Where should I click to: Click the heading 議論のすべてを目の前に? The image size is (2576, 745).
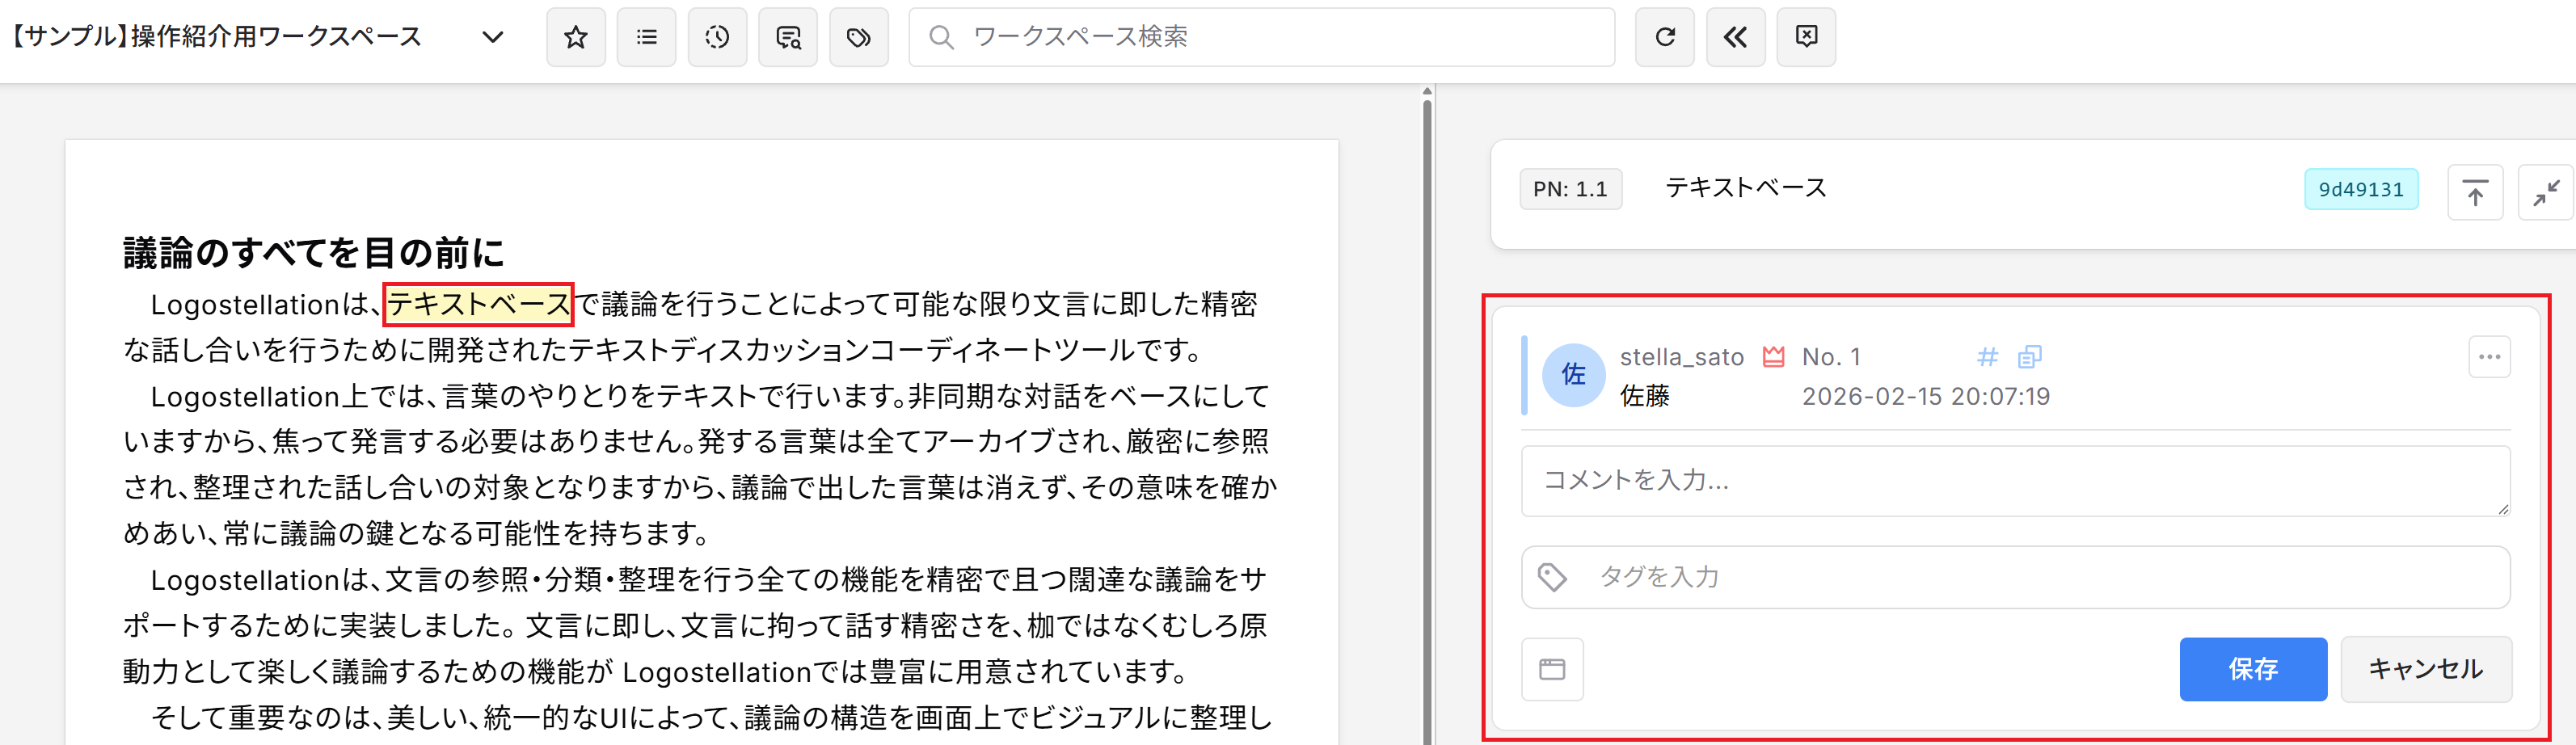tap(313, 252)
